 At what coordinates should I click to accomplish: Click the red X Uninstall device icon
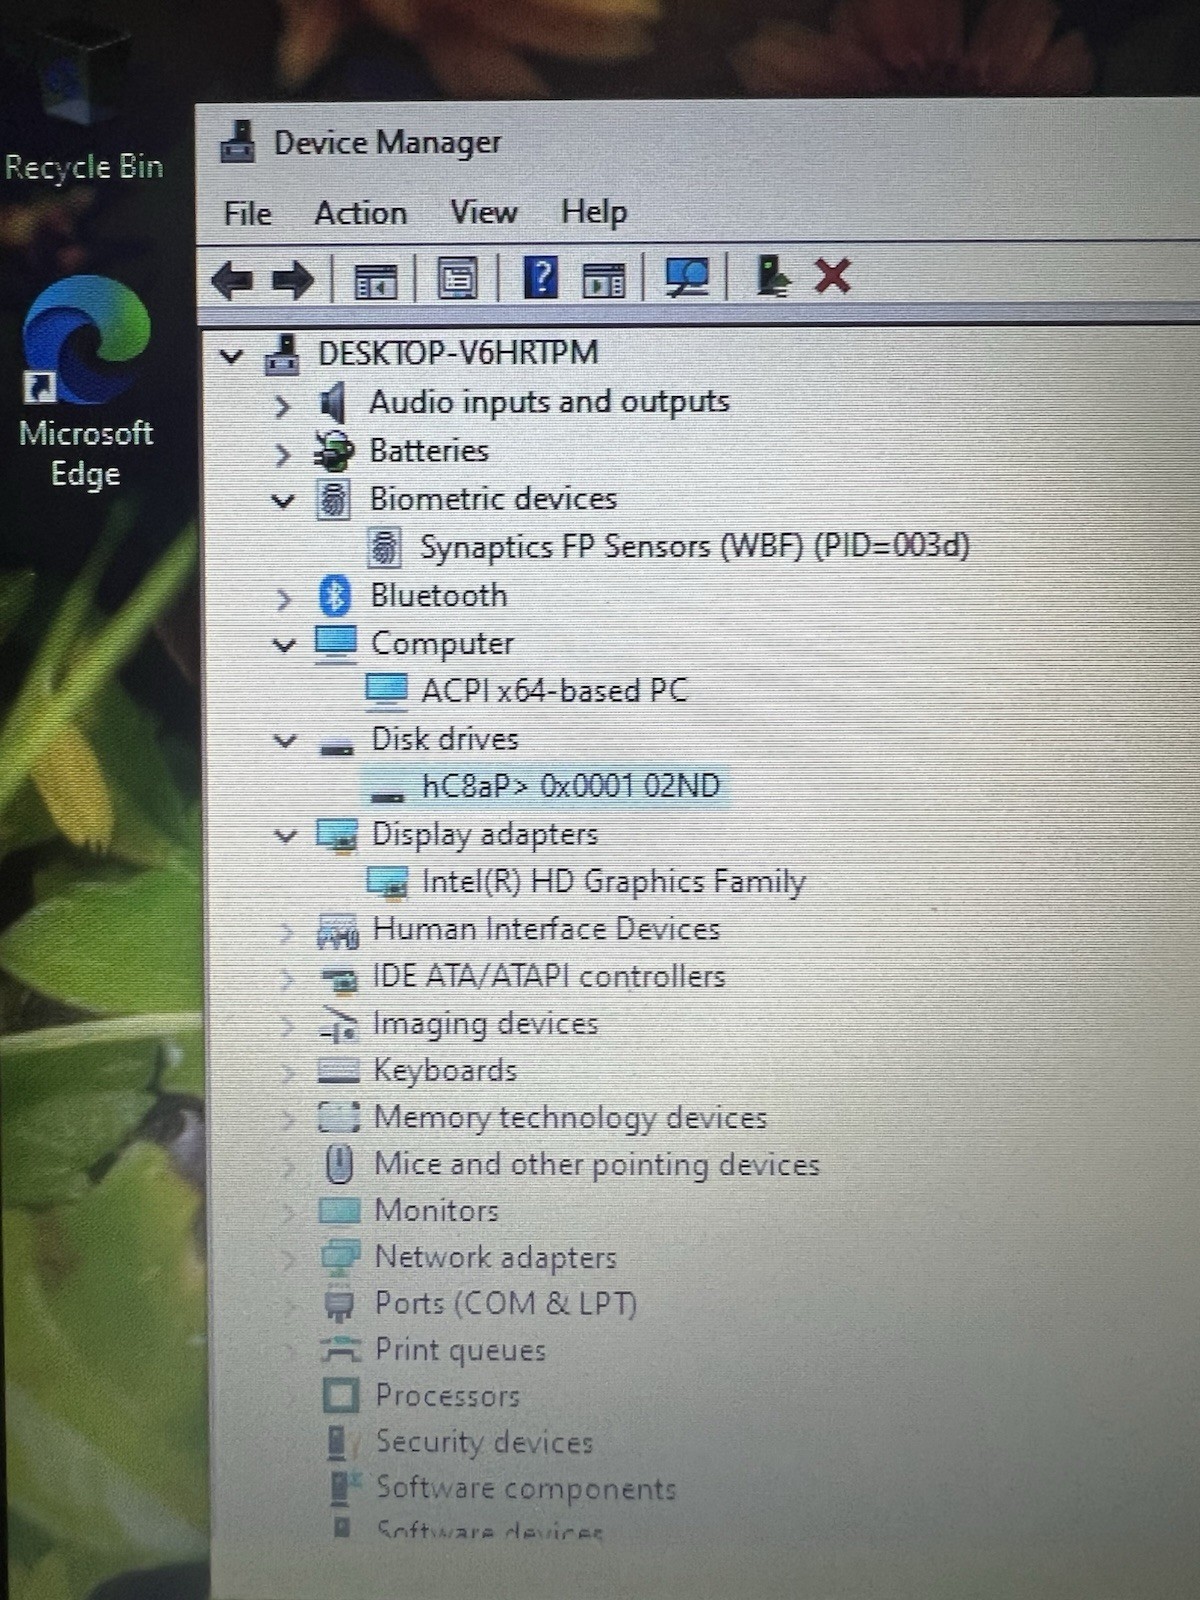[833, 275]
